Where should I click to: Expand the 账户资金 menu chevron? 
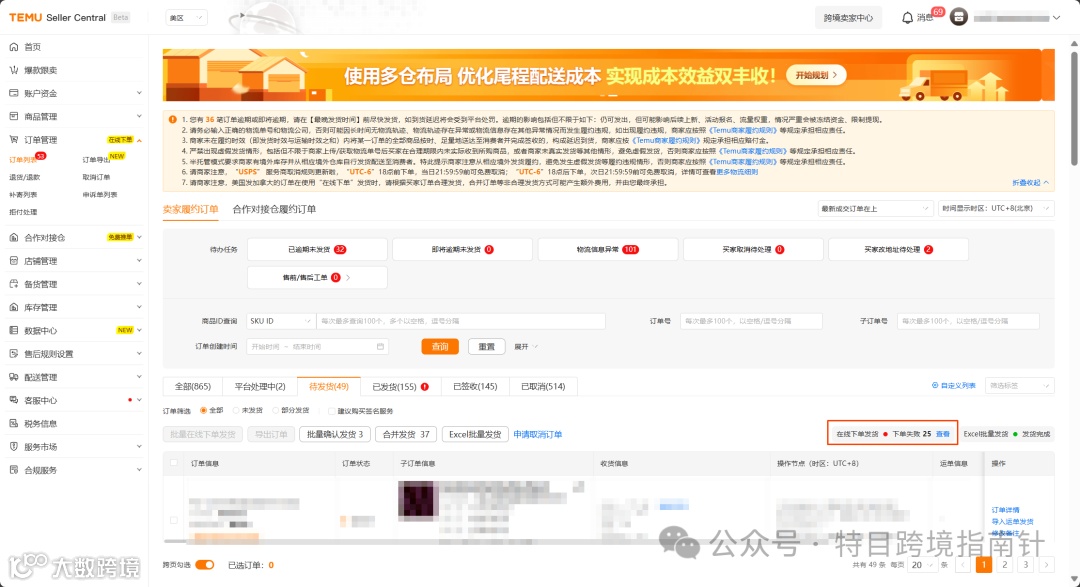pyautogui.click(x=139, y=93)
